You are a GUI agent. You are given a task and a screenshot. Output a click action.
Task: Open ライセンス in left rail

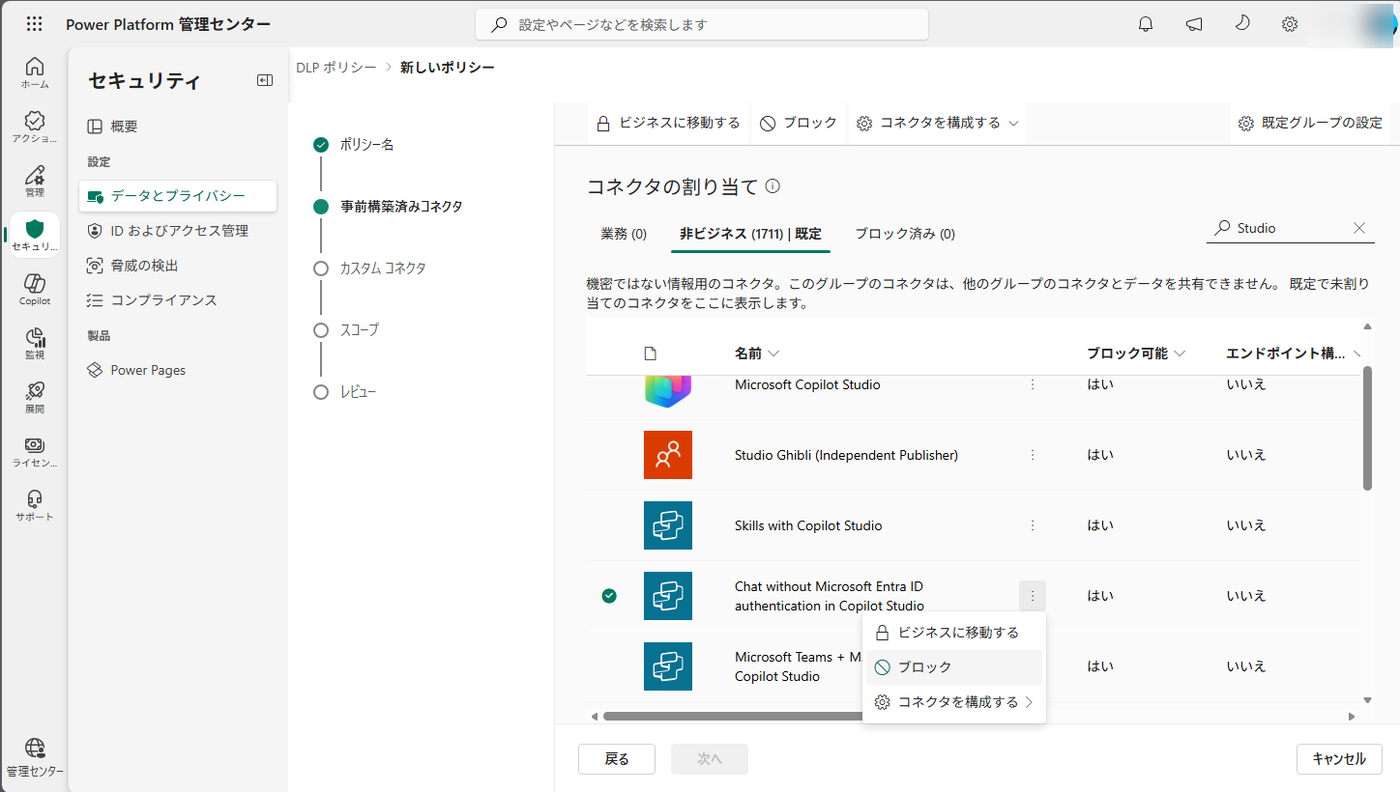coord(34,451)
